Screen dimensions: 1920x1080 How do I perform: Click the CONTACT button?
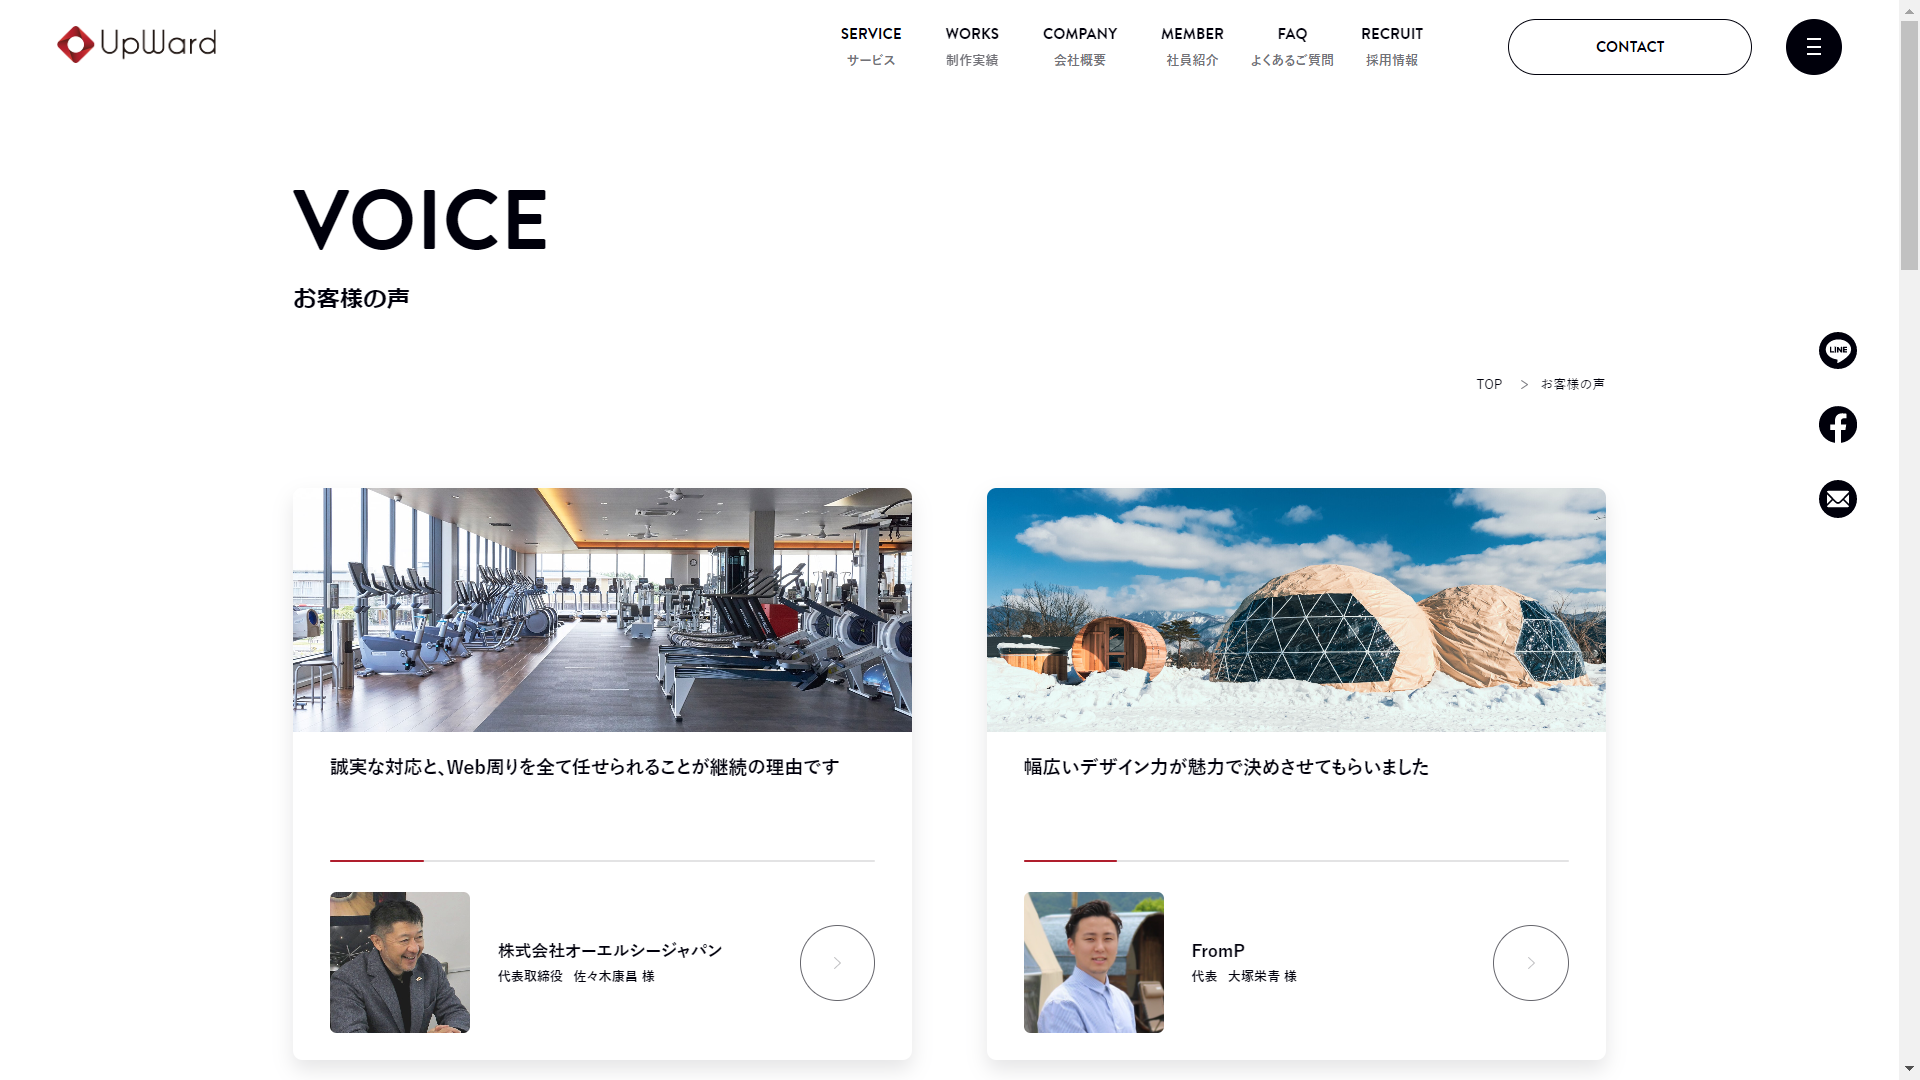click(x=1629, y=47)
